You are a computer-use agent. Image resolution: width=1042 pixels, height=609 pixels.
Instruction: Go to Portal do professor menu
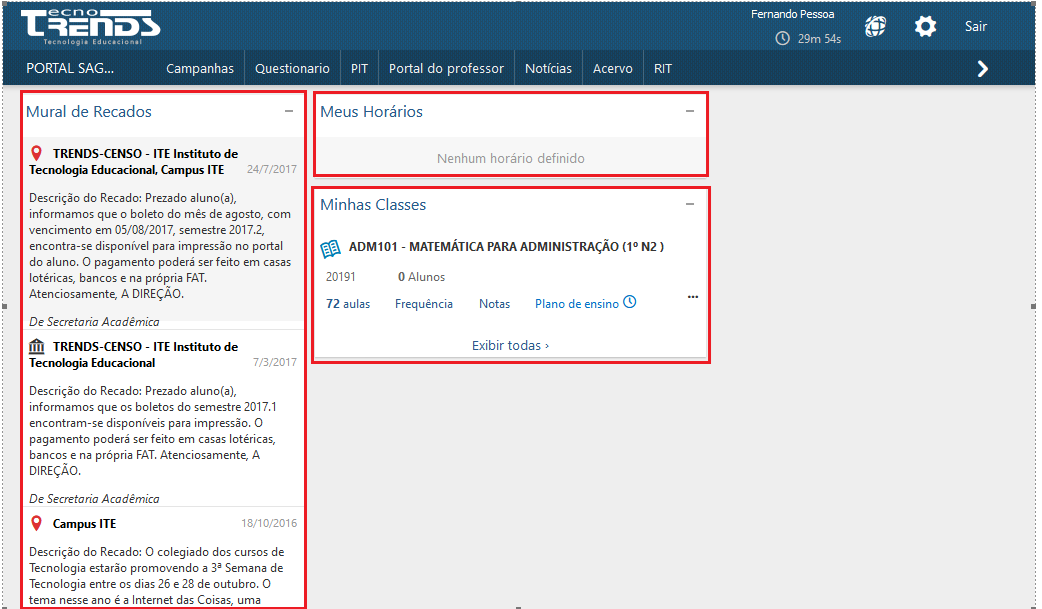(446, 69)
